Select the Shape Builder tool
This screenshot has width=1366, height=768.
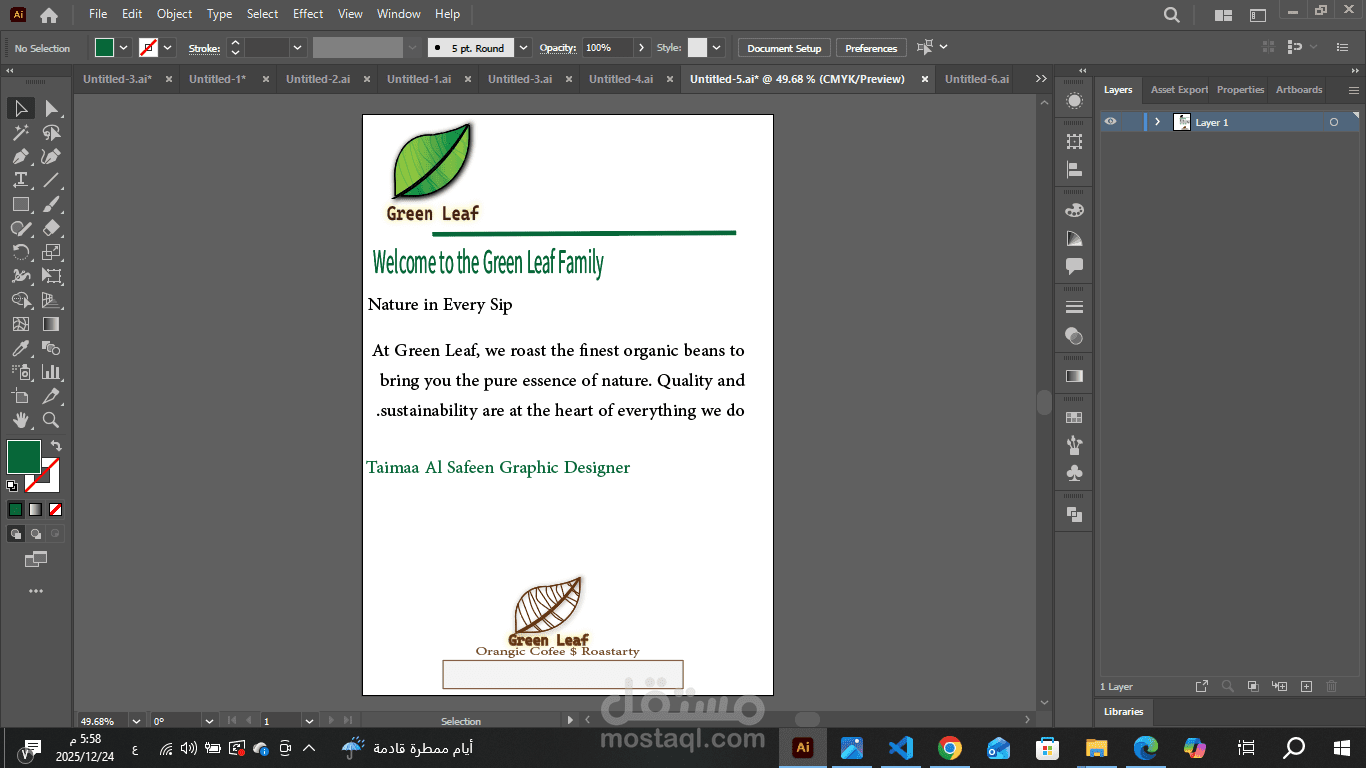click(20, 300)
